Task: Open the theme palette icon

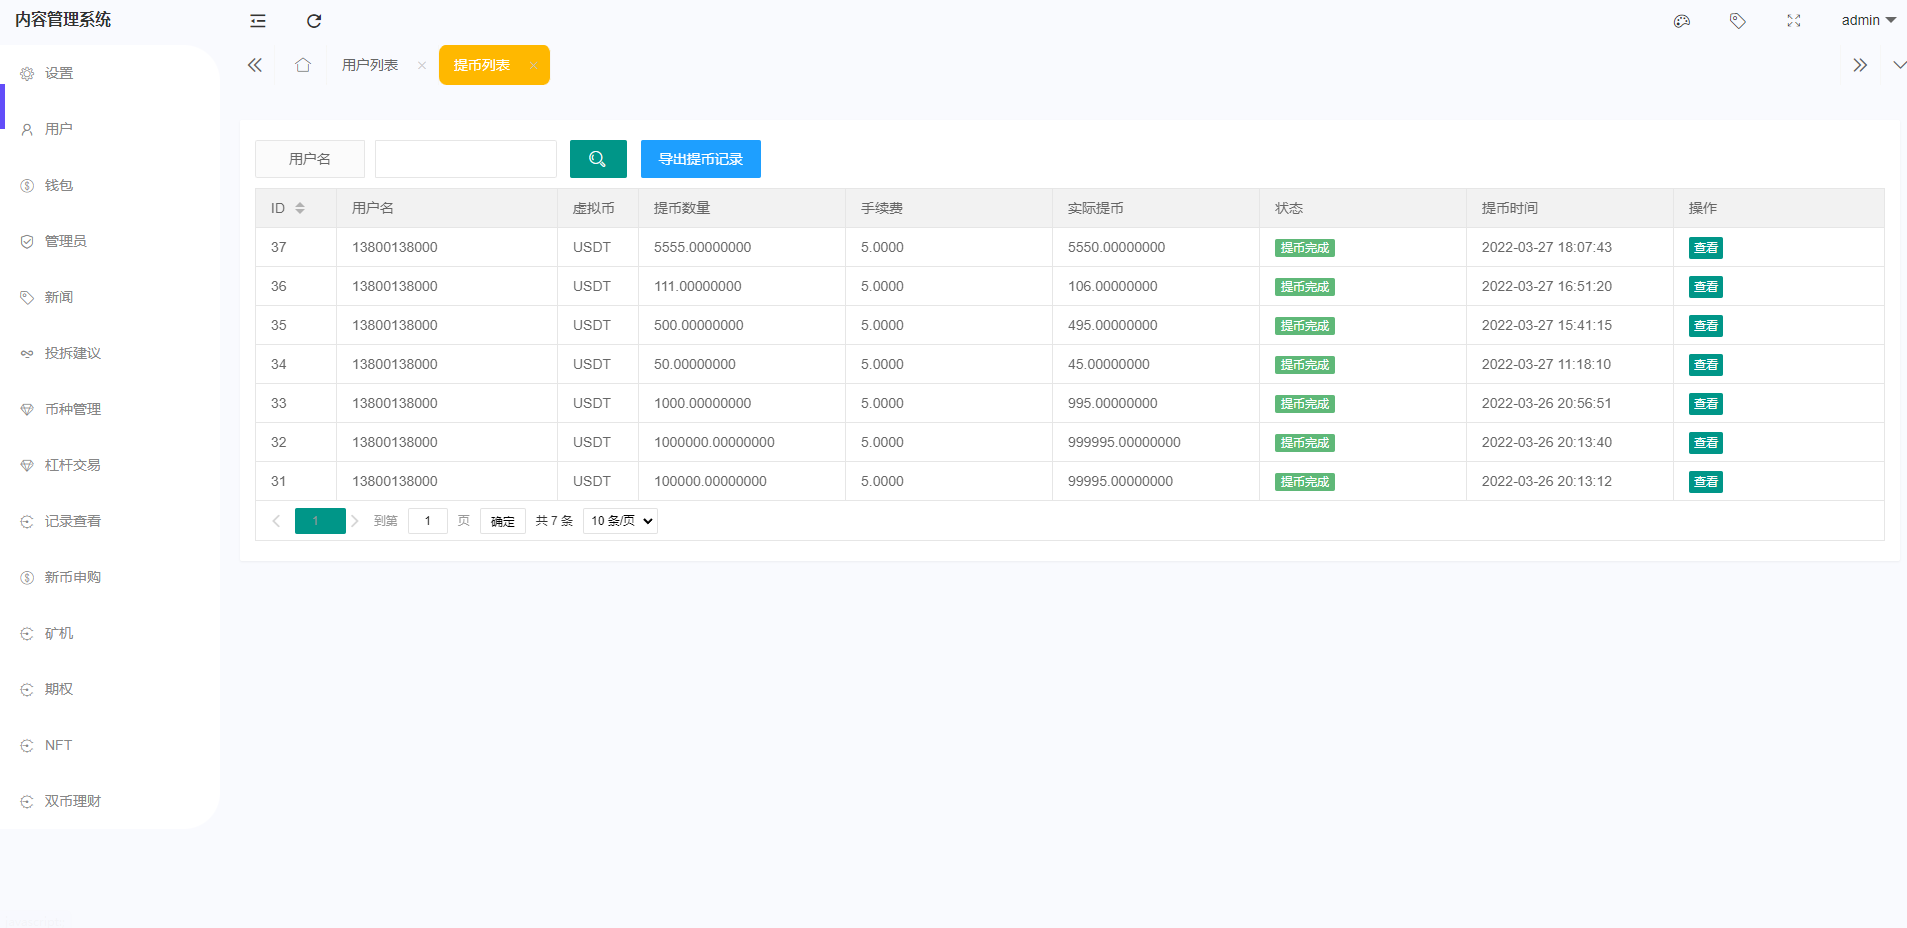Action: pyautogui.click(x=1682, y=21)
